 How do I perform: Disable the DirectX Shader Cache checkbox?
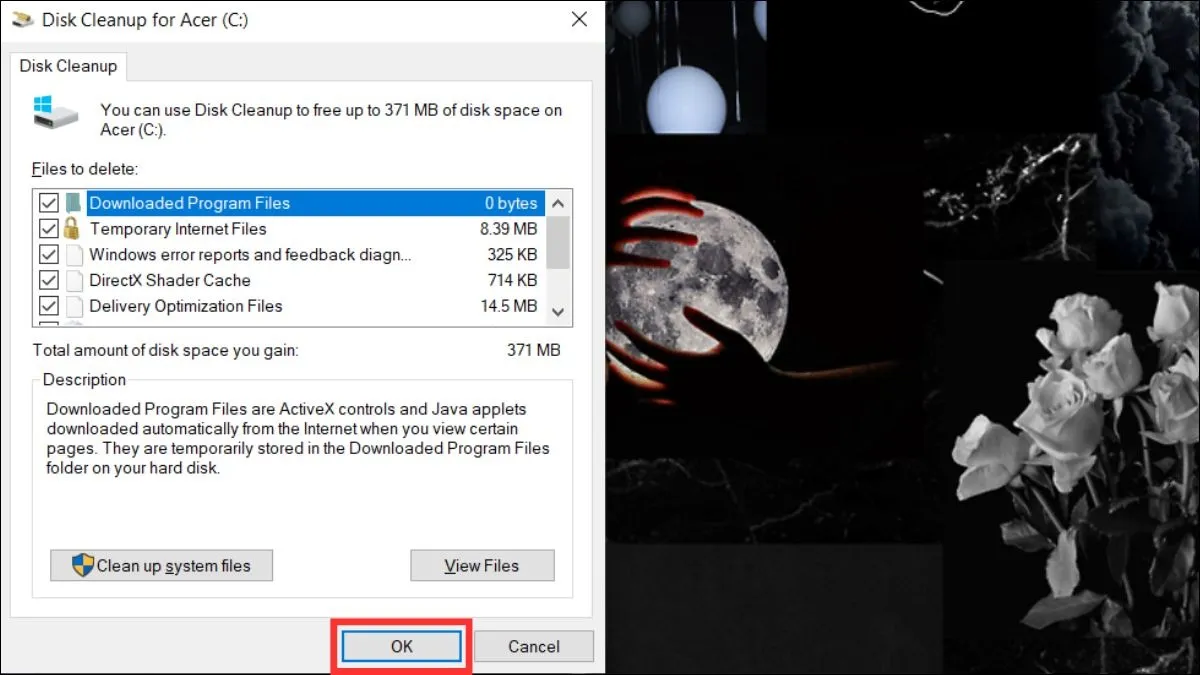tap(48, 281)
